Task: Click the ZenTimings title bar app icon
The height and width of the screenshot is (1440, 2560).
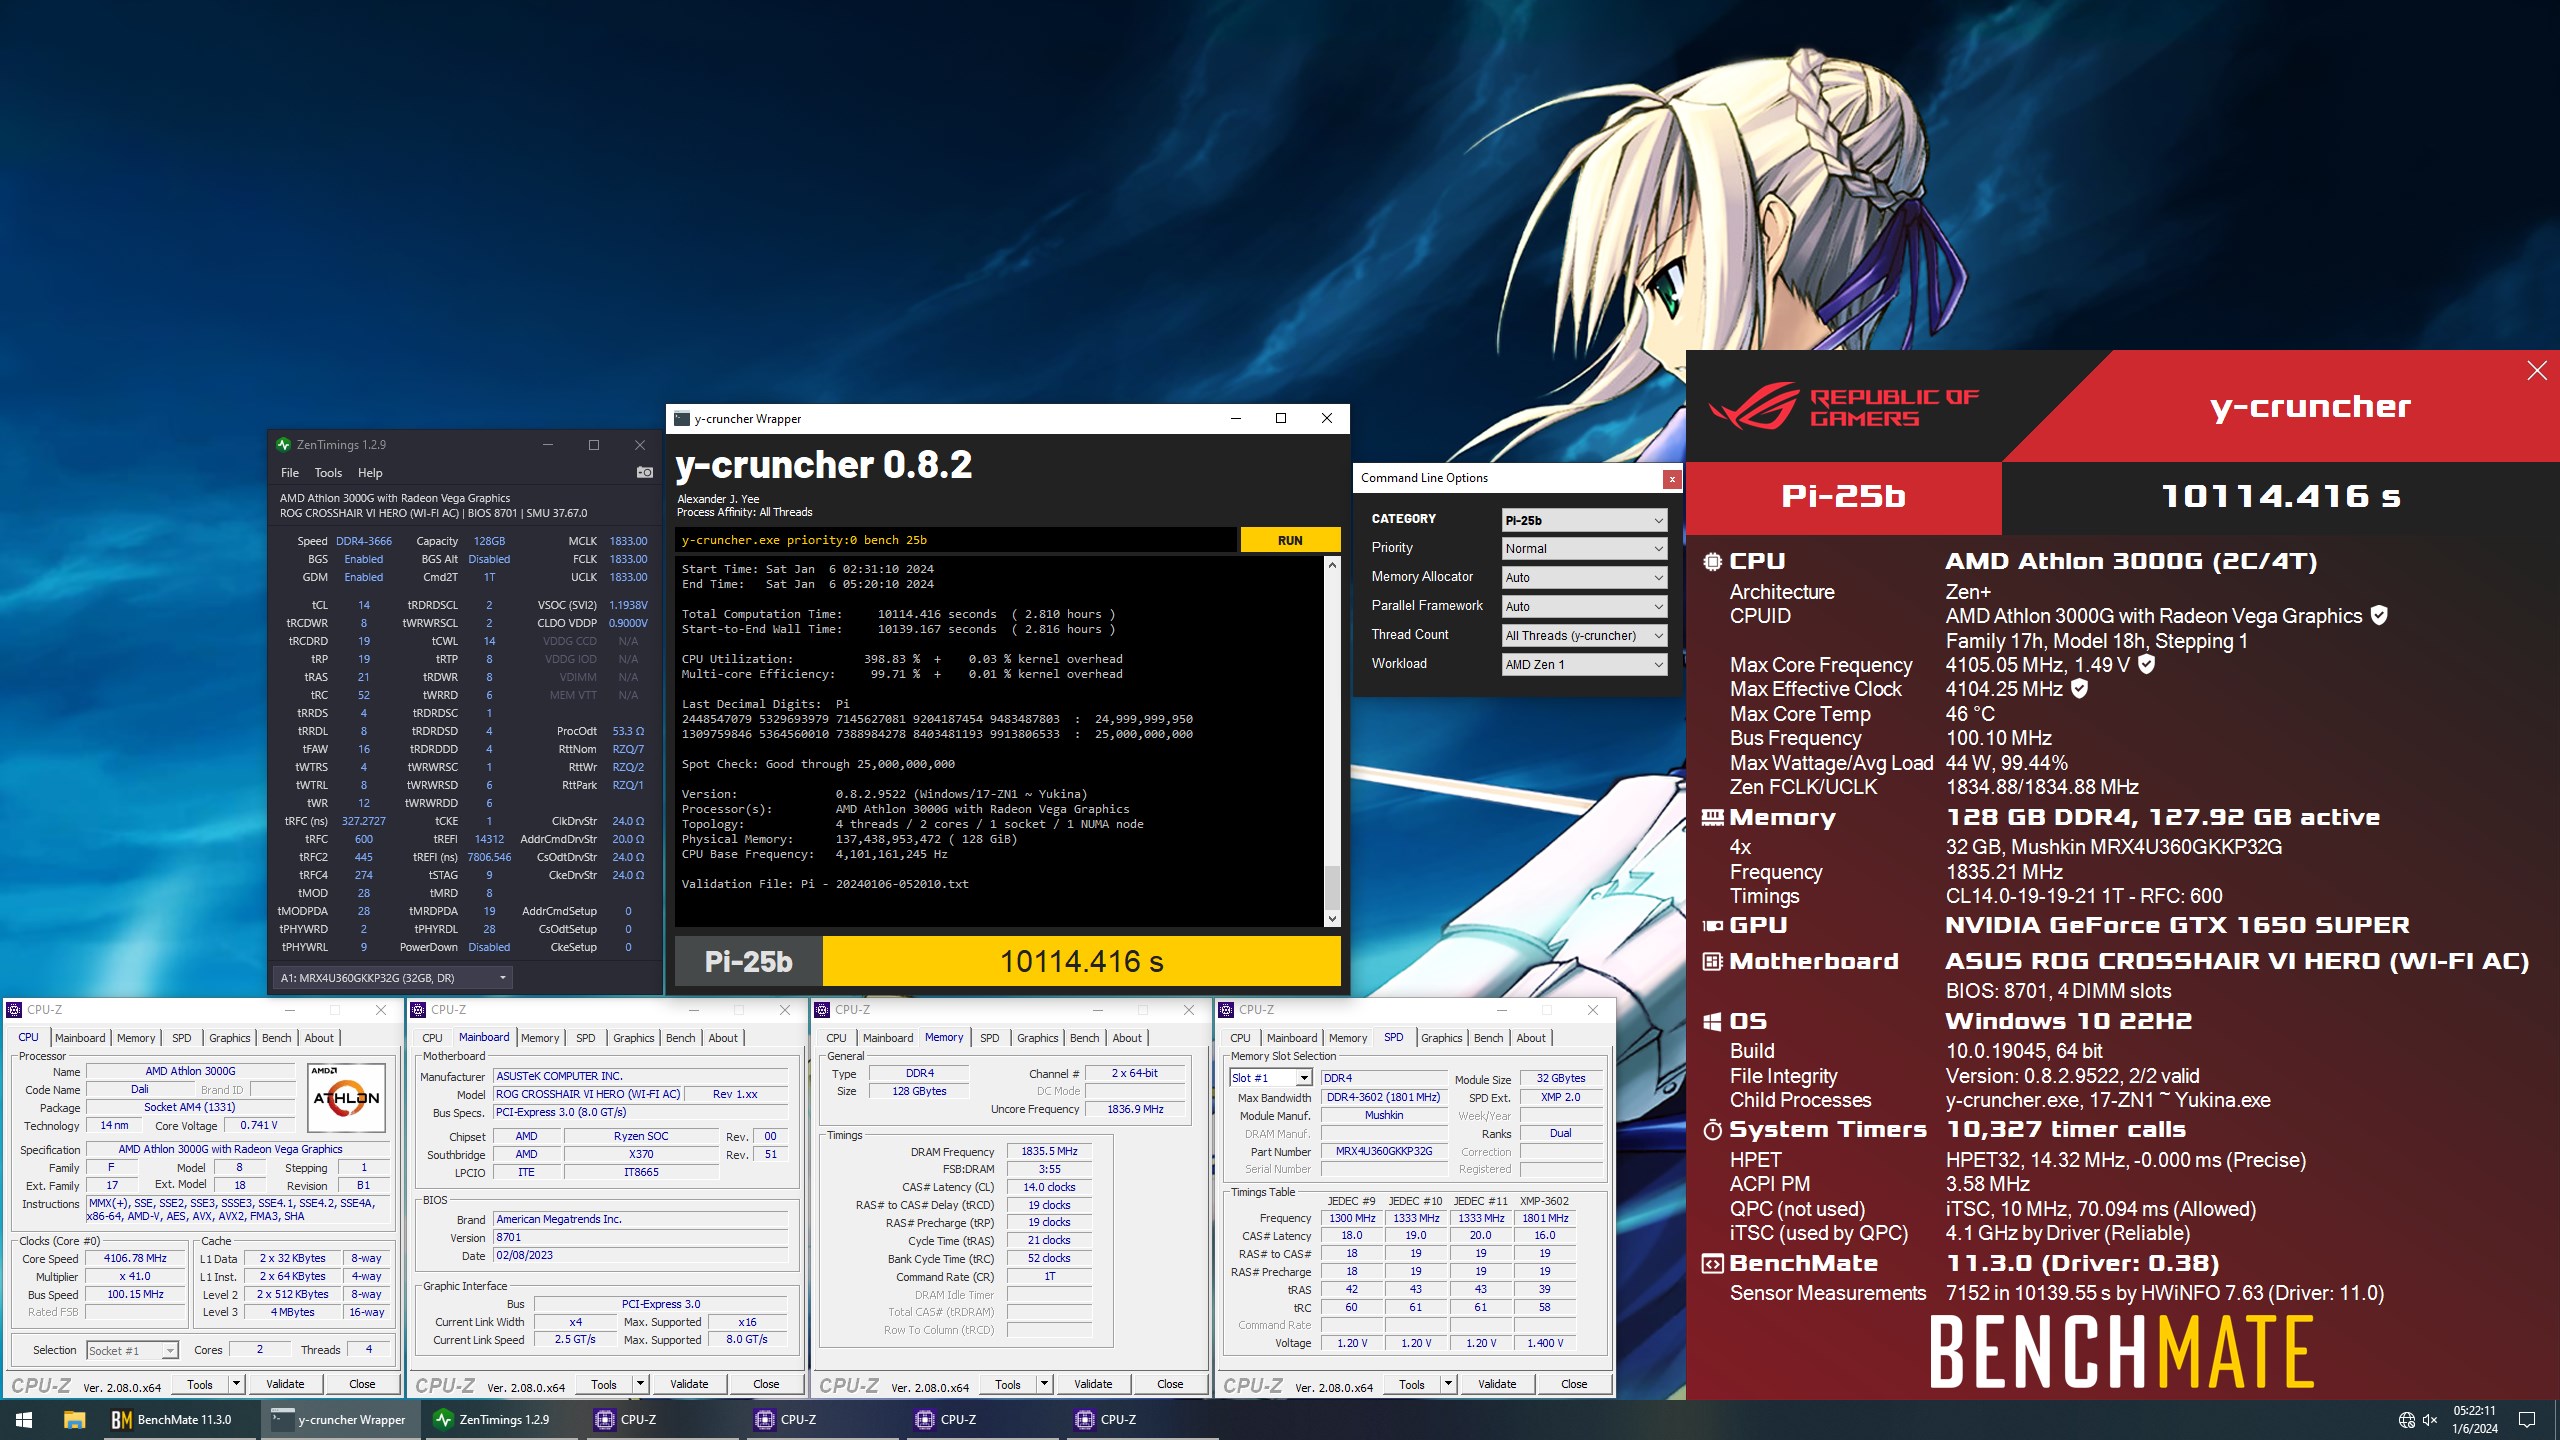Action: pos(283,444)
